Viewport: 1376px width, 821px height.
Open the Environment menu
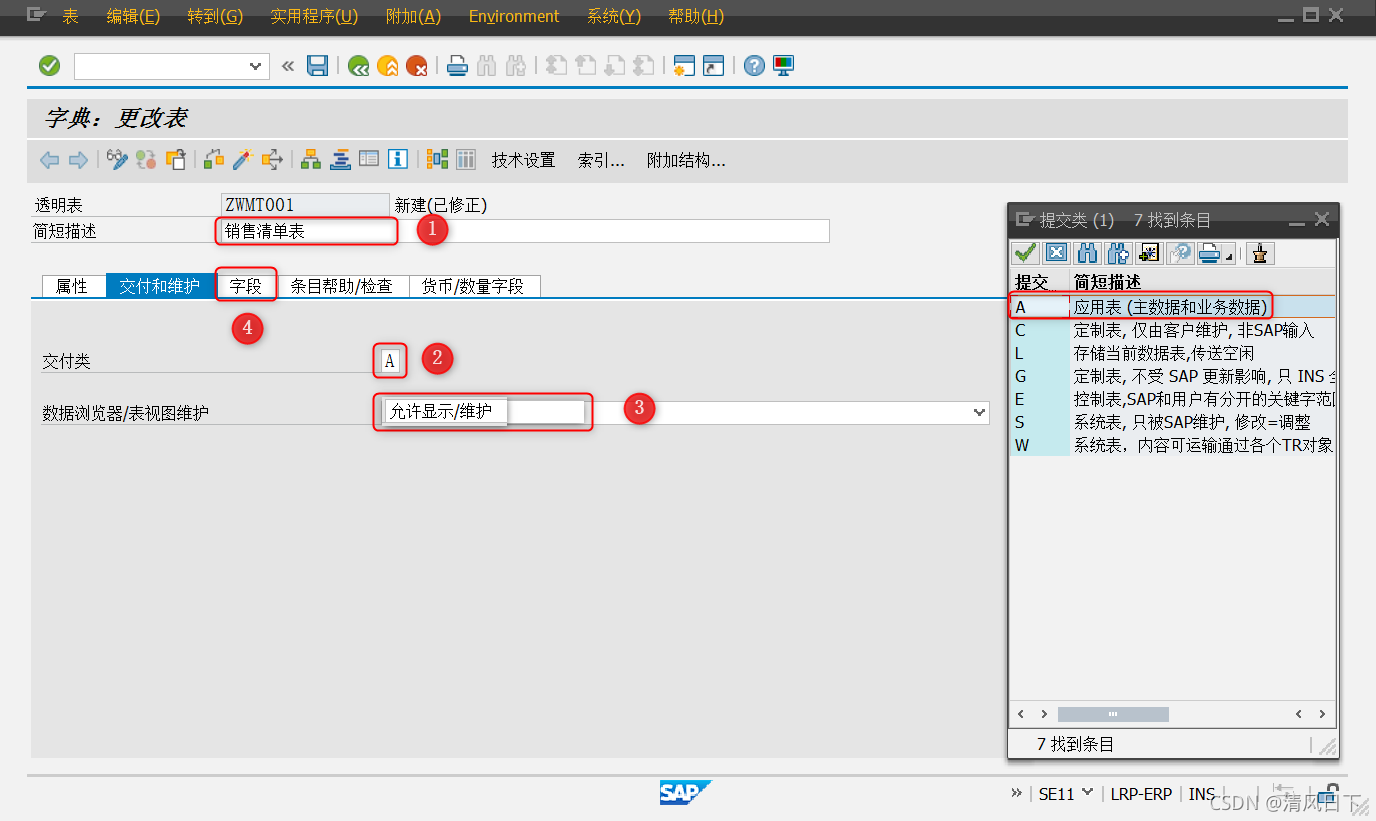click(x=514, y=16)
